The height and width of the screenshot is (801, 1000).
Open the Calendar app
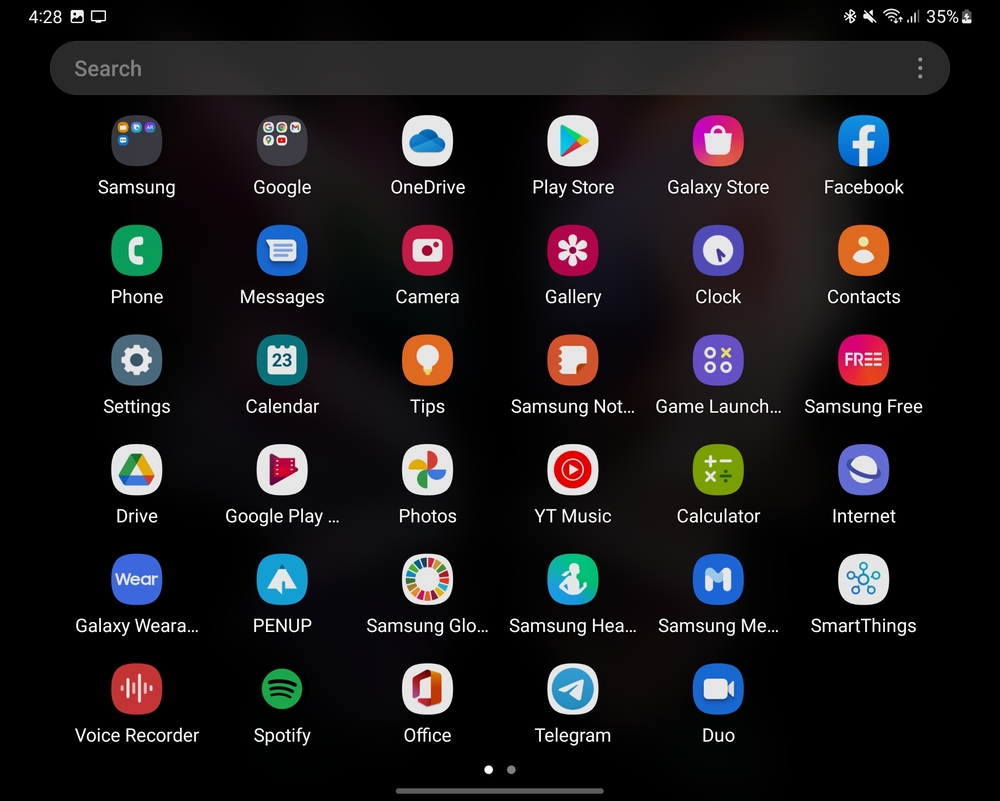(282, 360)
